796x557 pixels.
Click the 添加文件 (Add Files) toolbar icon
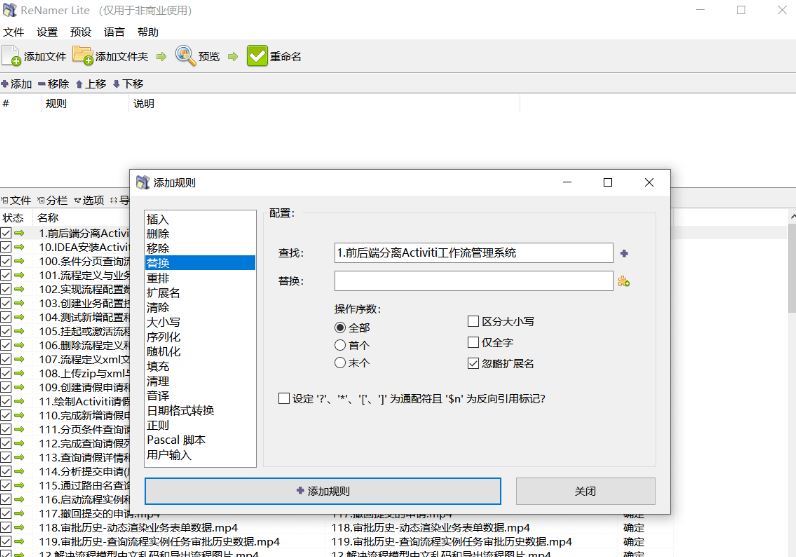pyautogui.click(x=12, y=56)
